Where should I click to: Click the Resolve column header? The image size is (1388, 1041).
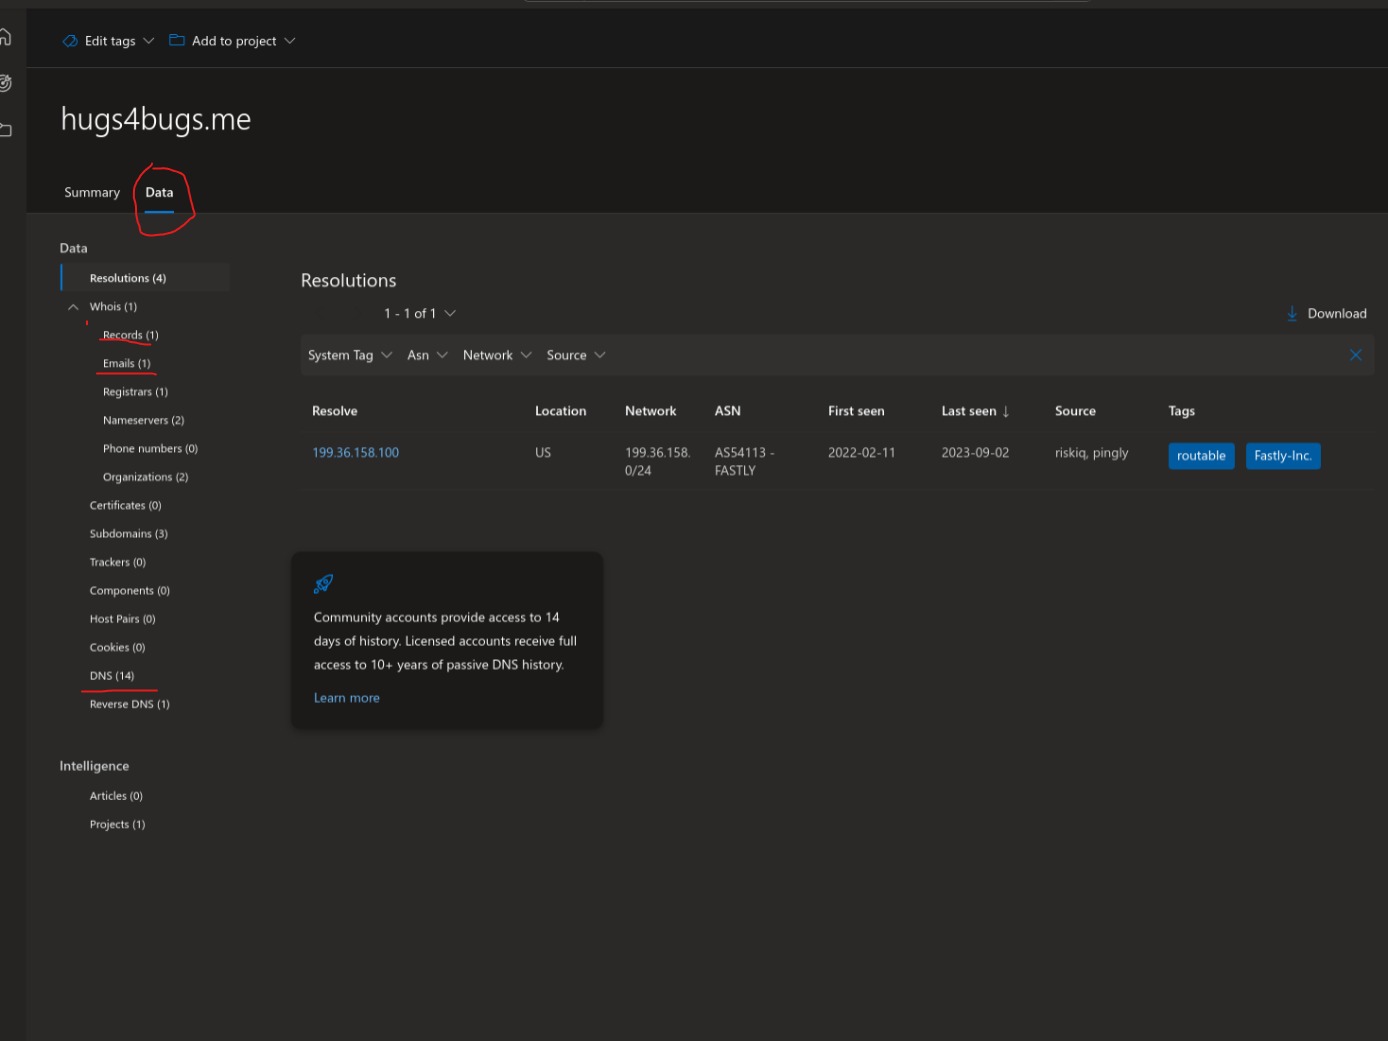(x=334, y=411)
